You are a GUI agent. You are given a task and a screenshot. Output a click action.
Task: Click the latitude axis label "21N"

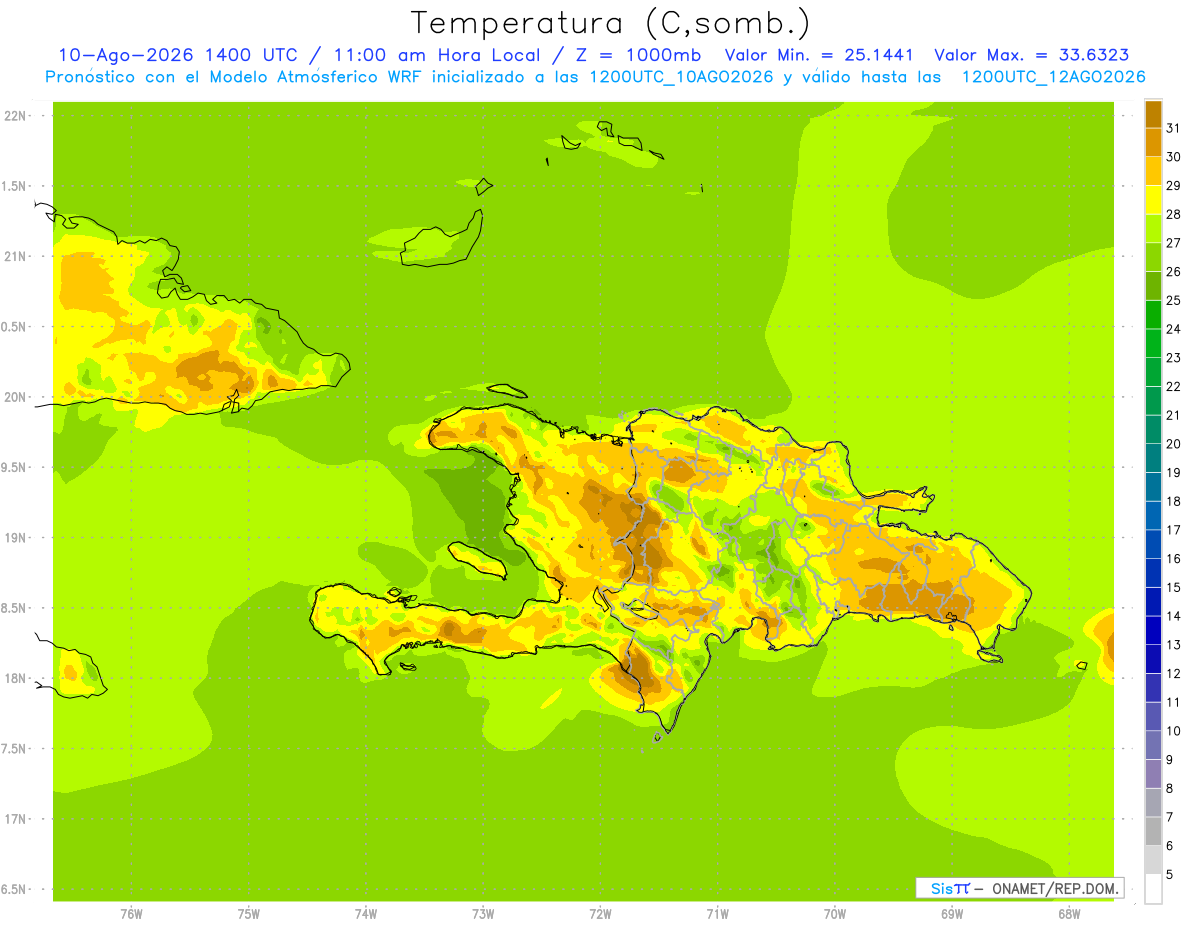point(15,256)
